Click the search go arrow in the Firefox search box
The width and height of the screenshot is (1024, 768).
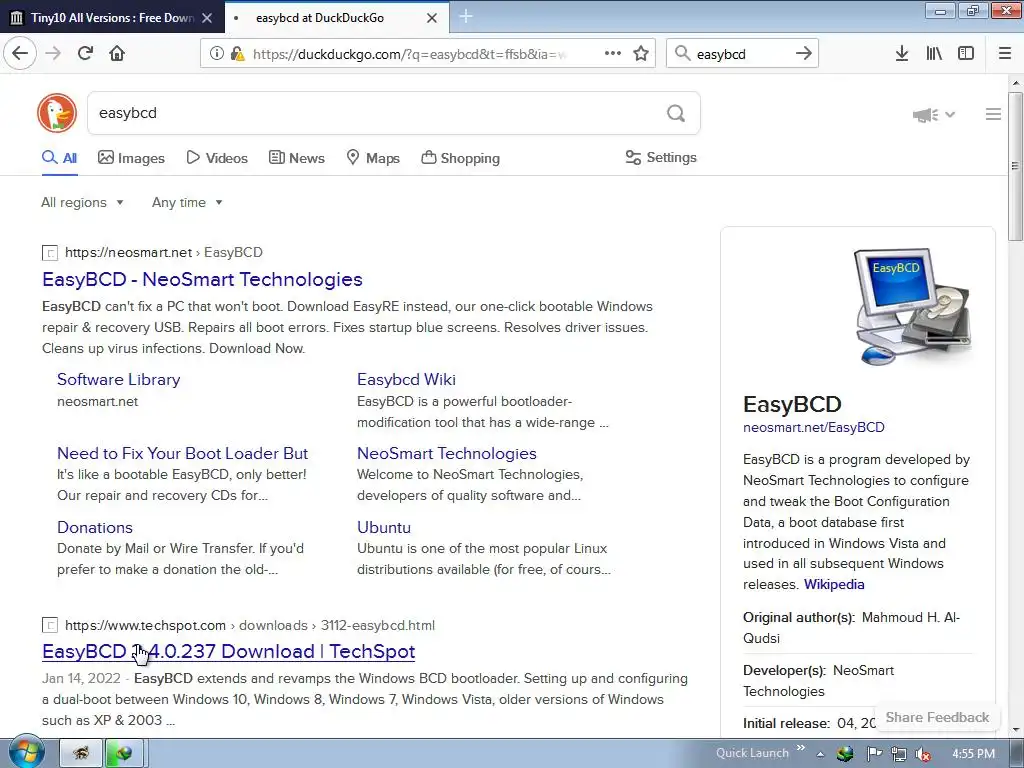click(804, 53)
